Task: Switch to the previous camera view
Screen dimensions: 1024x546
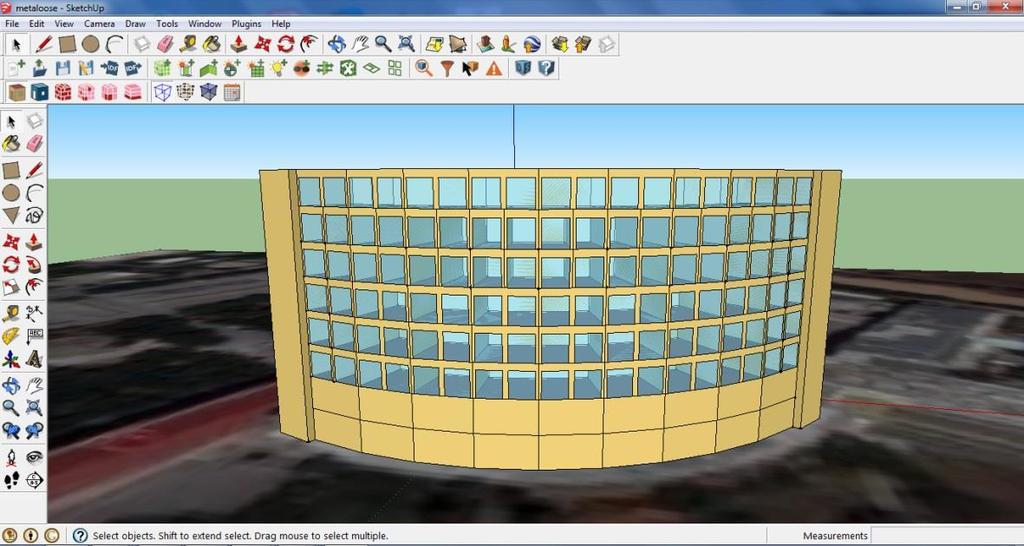Action: pos(11,431)
